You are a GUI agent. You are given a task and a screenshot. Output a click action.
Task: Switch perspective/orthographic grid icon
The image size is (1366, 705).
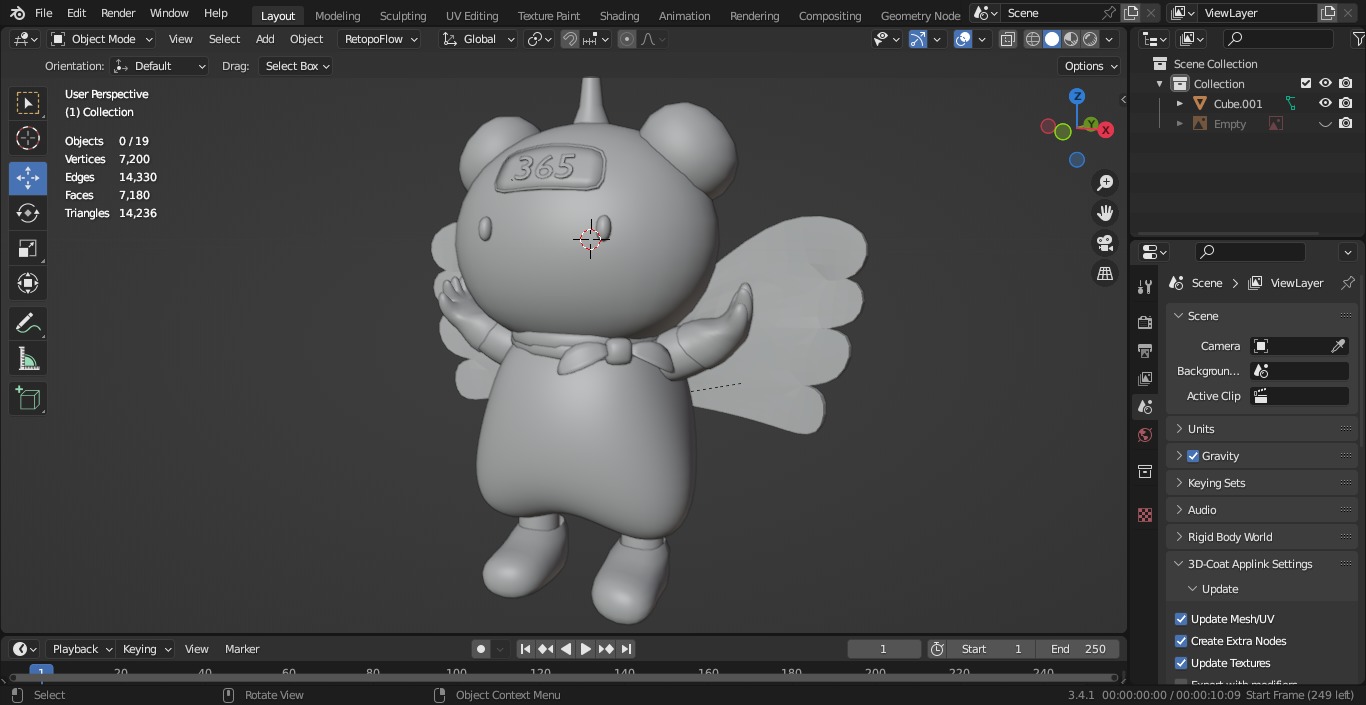tap(1105, 273)
